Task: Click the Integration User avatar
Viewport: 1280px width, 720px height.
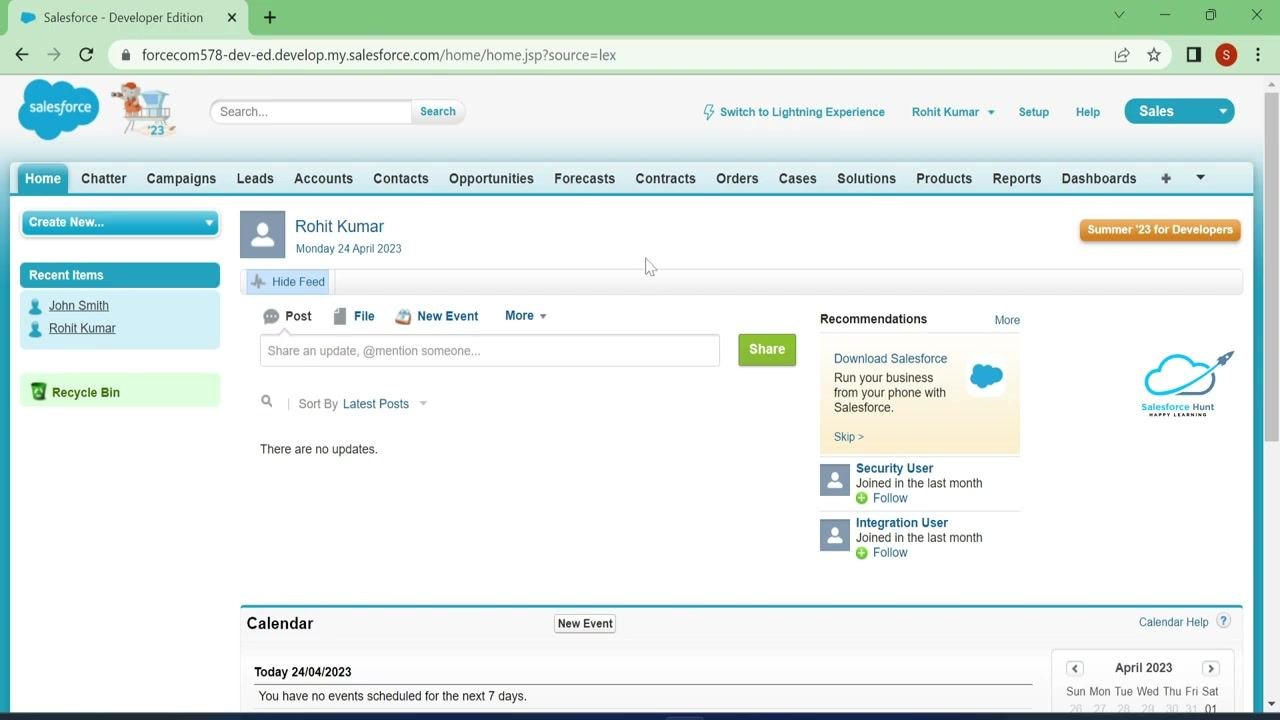Action: click(x=835, y=535)
